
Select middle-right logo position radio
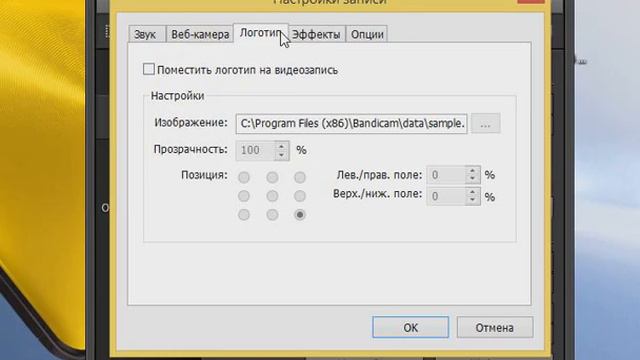pyautogui.click(x=300, y=196)
